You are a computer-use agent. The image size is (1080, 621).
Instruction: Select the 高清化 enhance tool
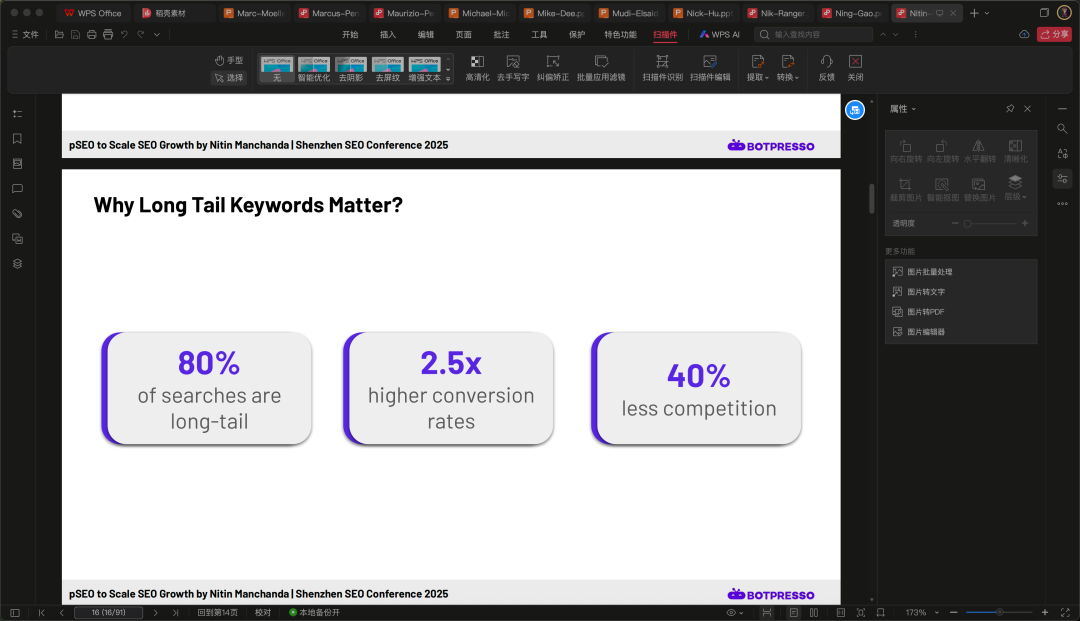click(477, 68)
